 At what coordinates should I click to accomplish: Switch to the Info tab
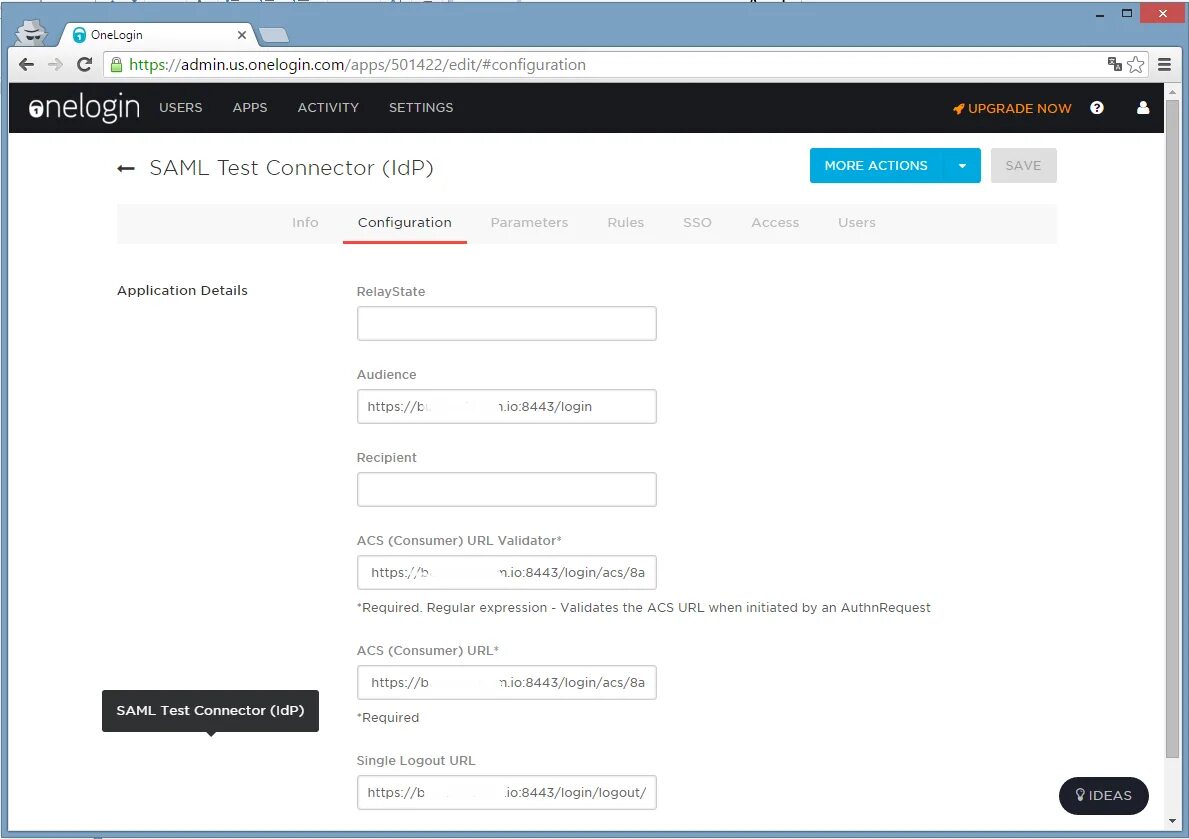click(305, 222)
